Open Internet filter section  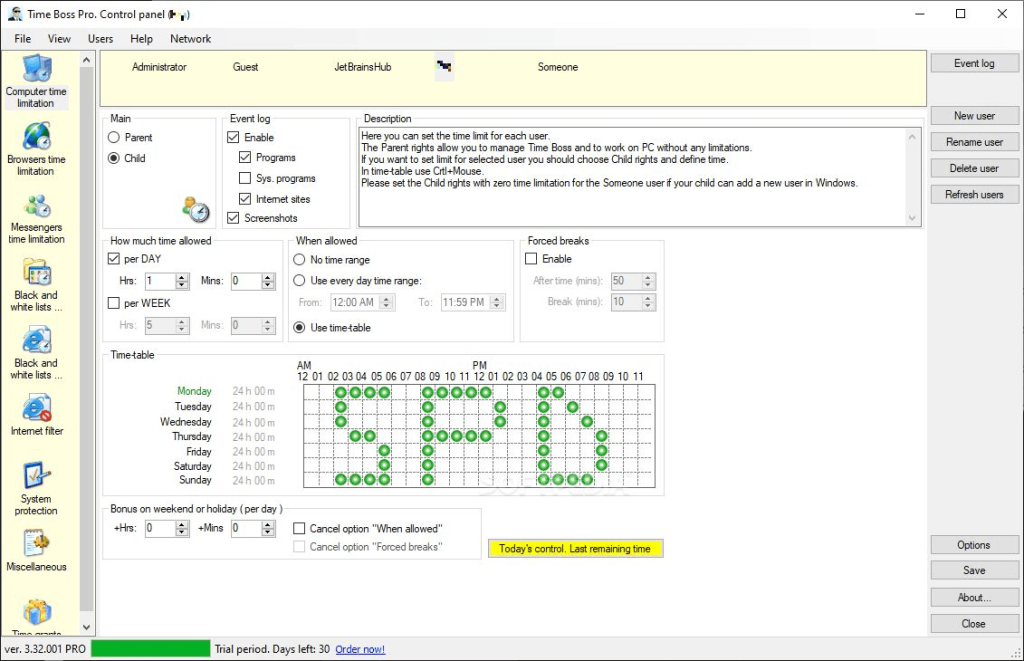pyautogui.click(x=37, y=415)
